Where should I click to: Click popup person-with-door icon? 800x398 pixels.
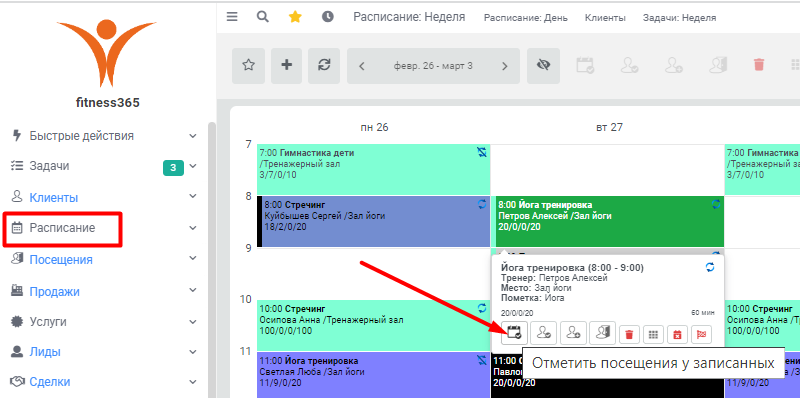pos(603,333)
